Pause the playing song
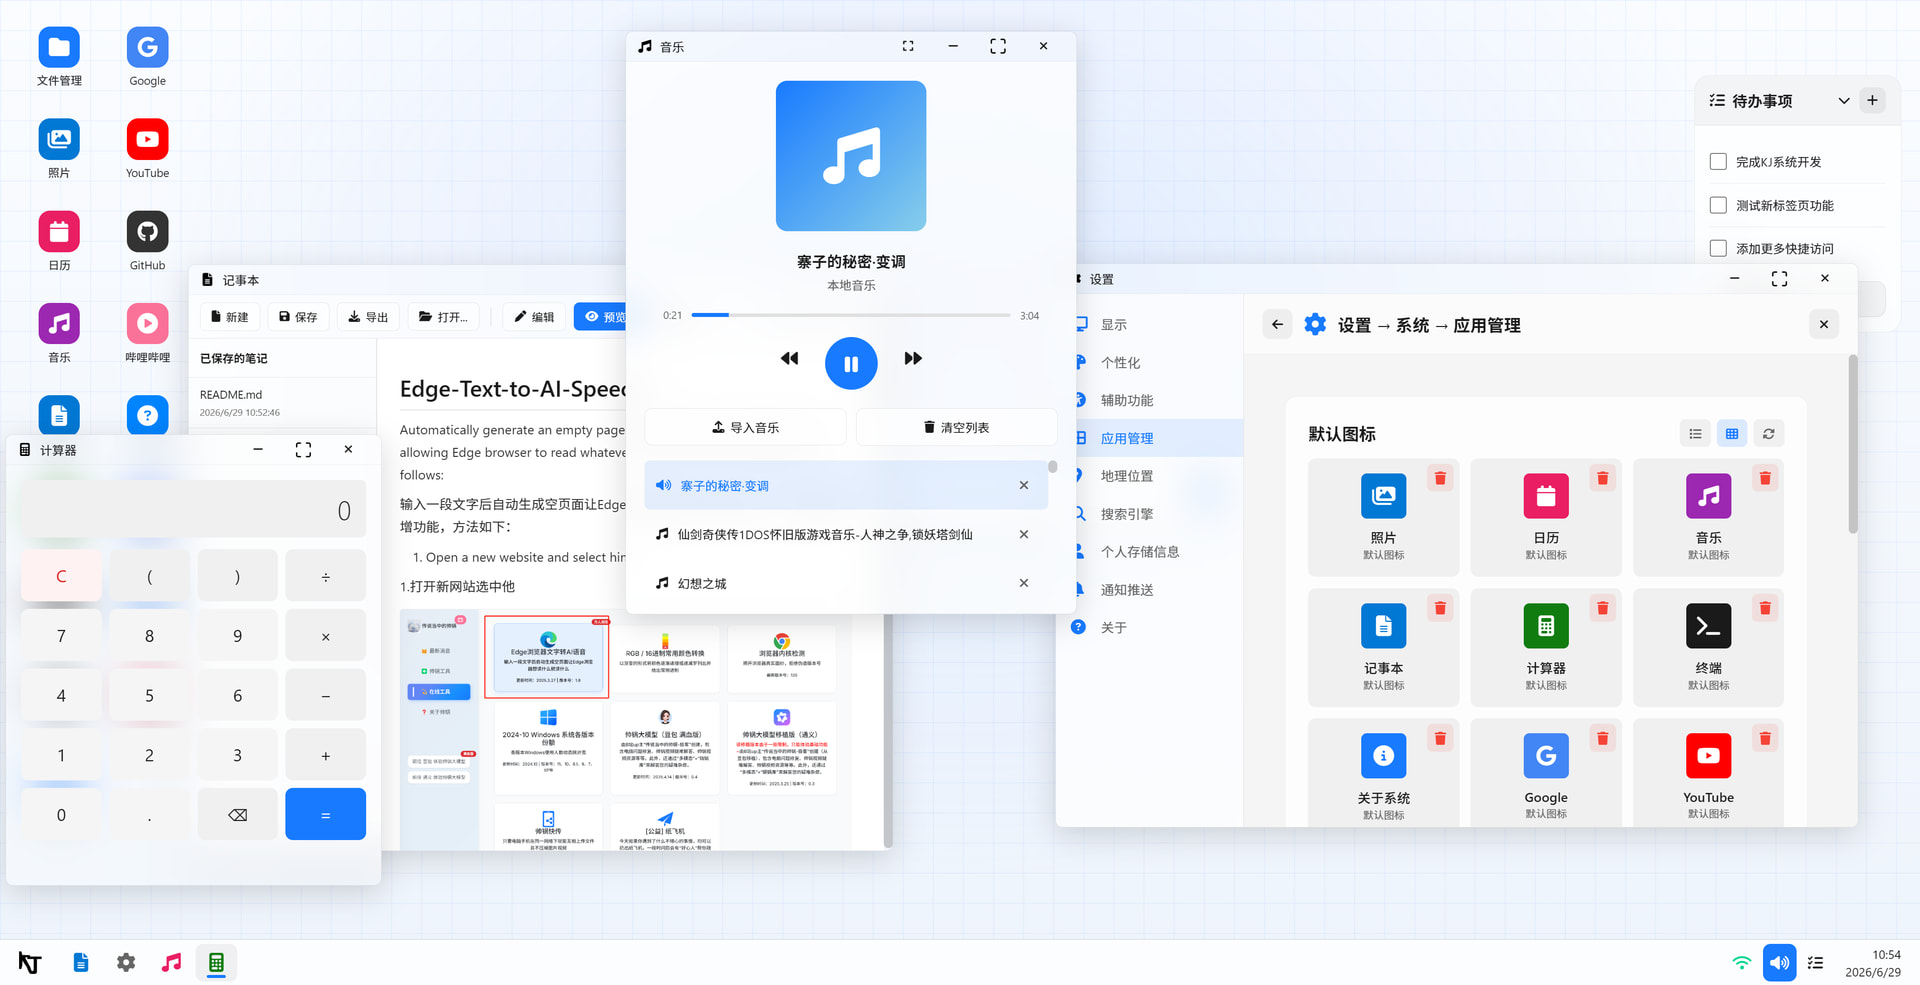 coord(851,363)
